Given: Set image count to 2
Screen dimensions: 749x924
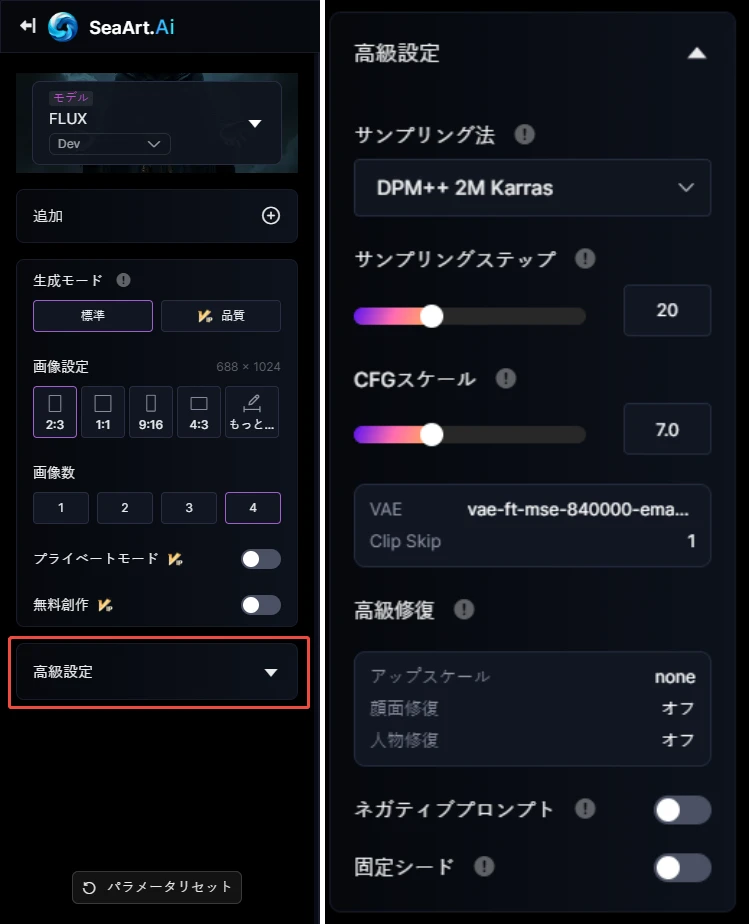Looking at the screenshot, I should tap(125, 508).
